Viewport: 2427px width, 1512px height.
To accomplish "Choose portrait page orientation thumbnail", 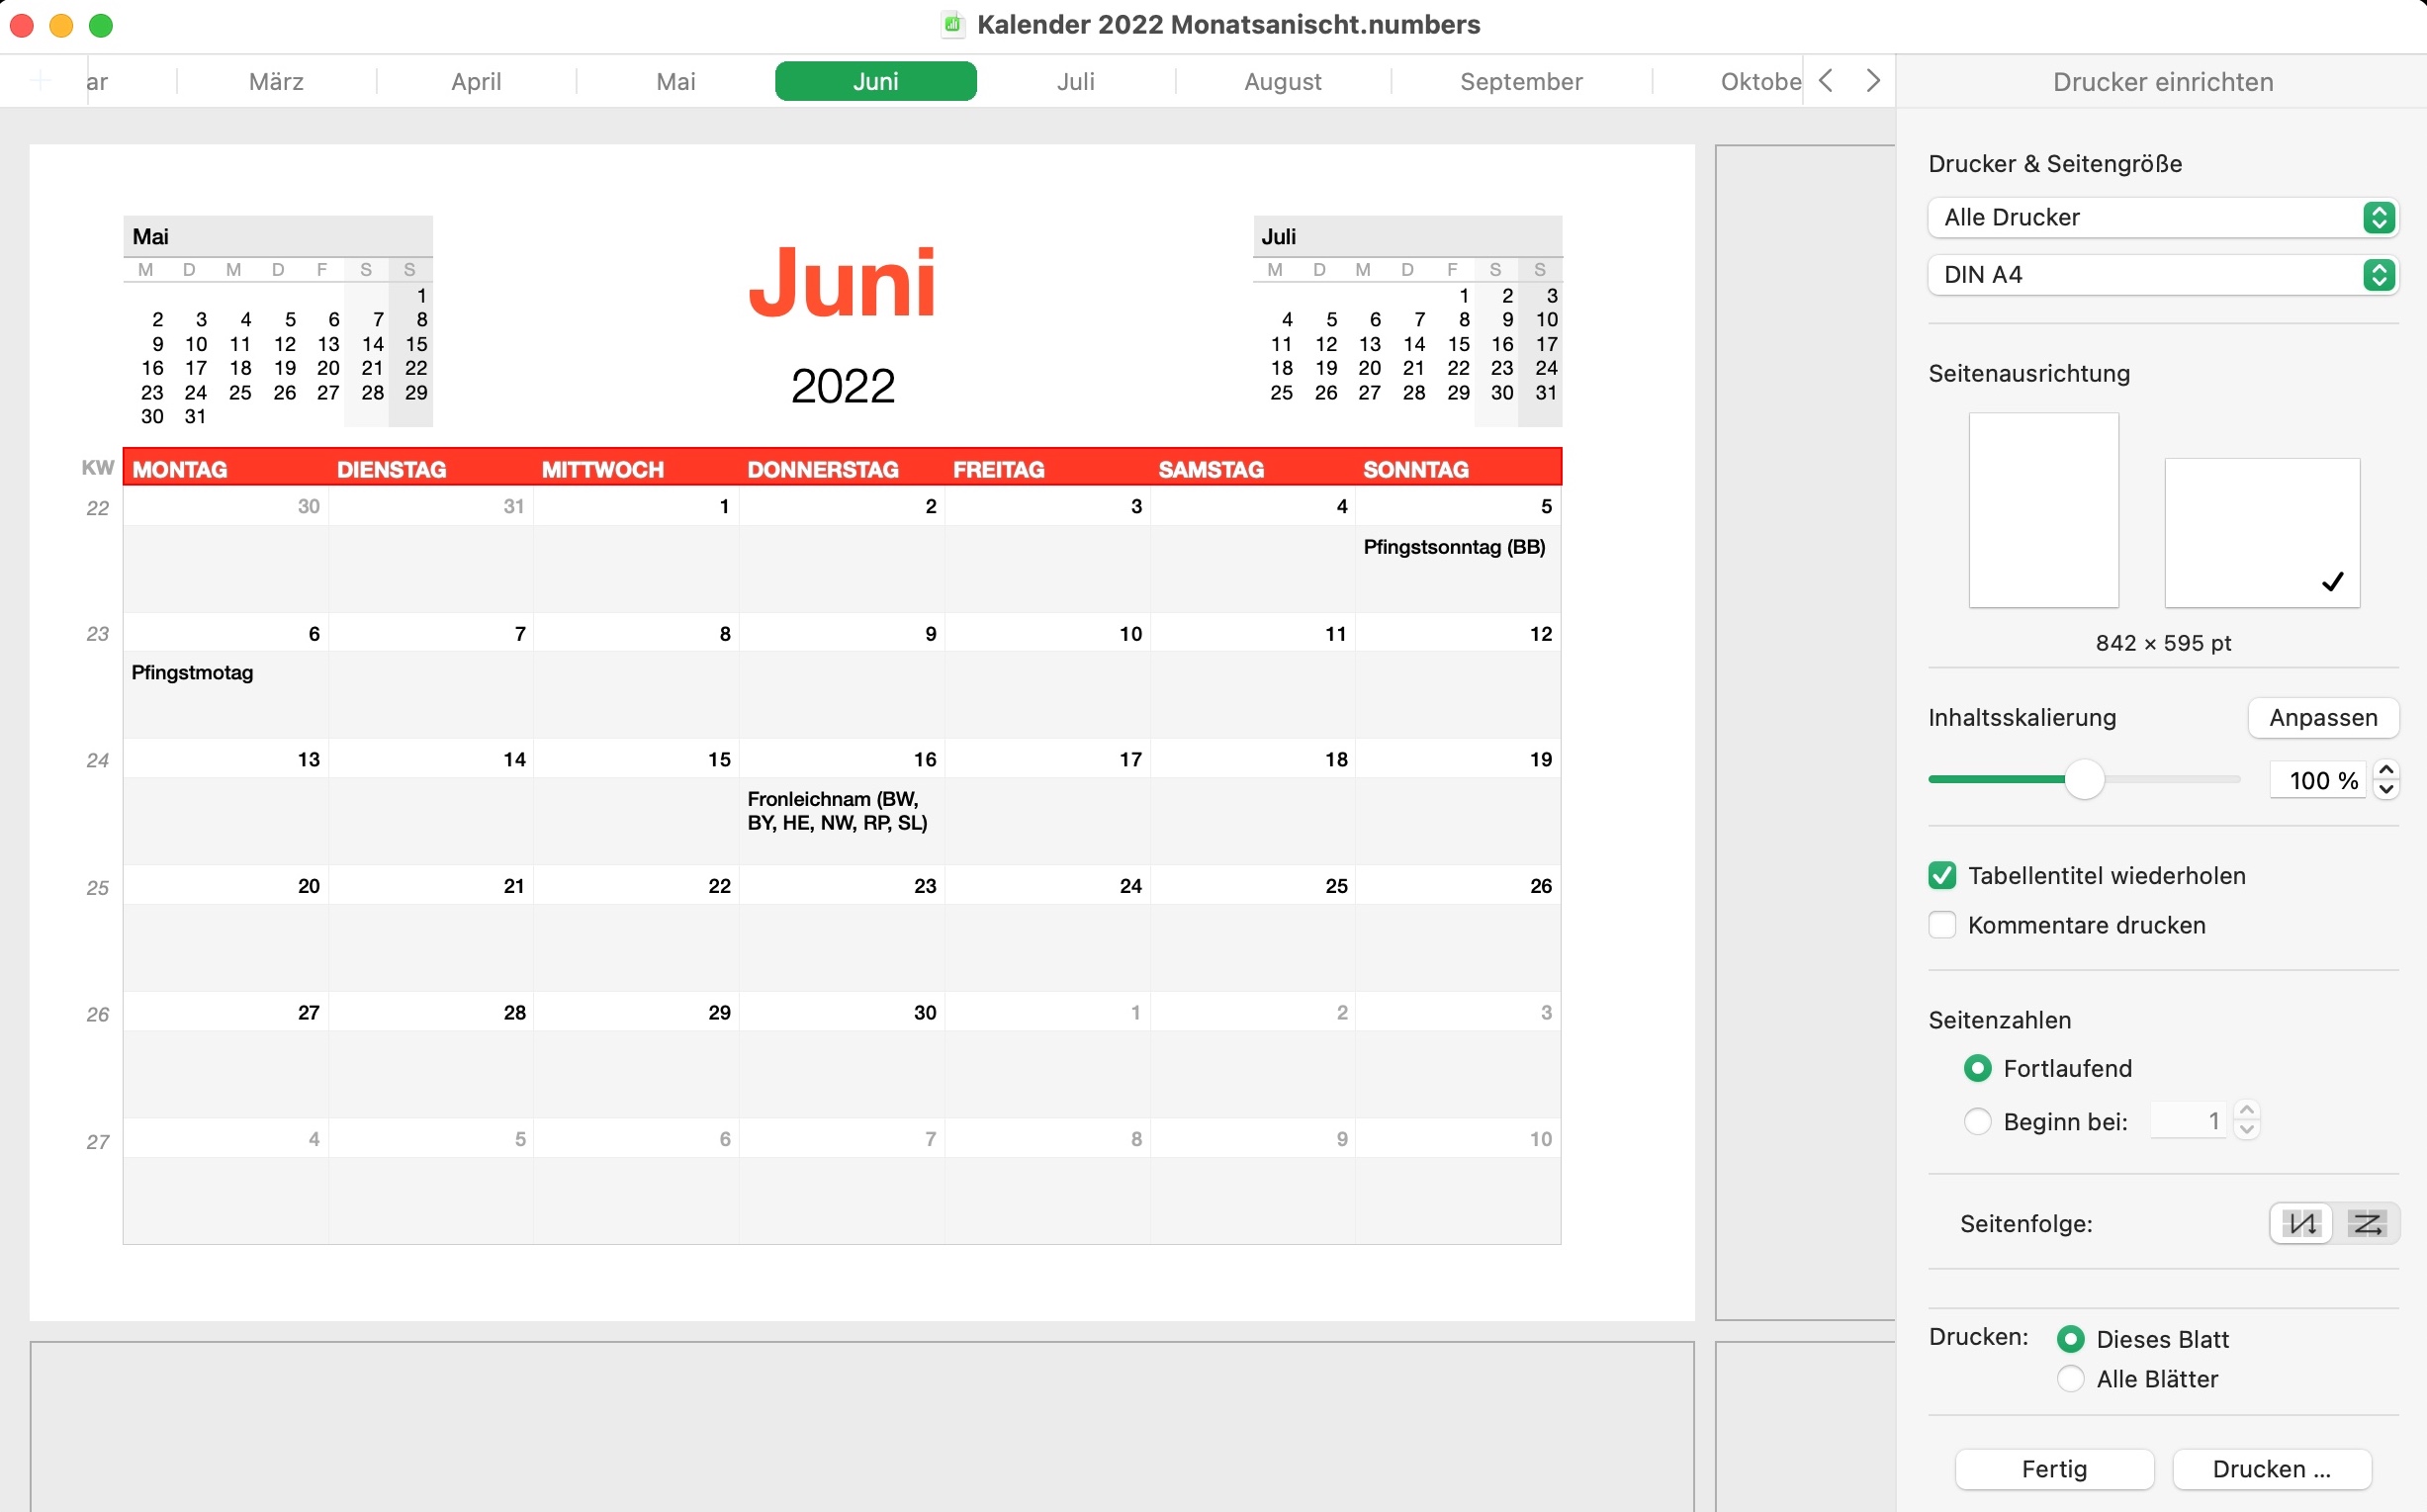I will [x=2042, y=510].
